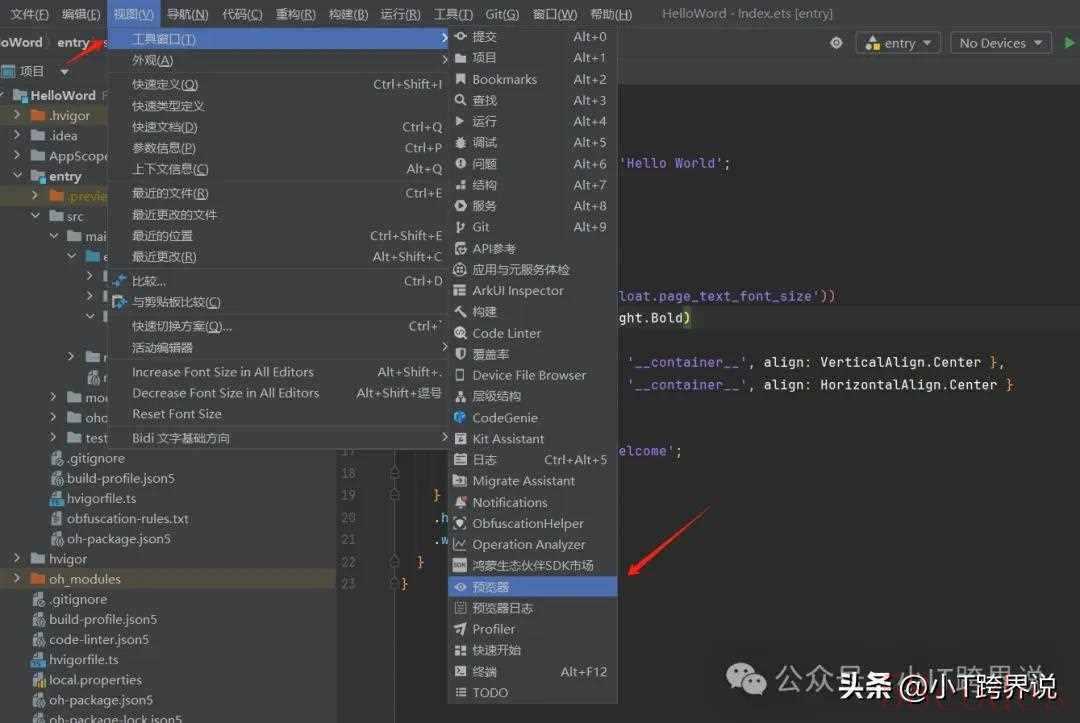This screenshot has width=1080, height=723.
Task: Click the Operation Analyzer chart icon
Action: point(461,545)
